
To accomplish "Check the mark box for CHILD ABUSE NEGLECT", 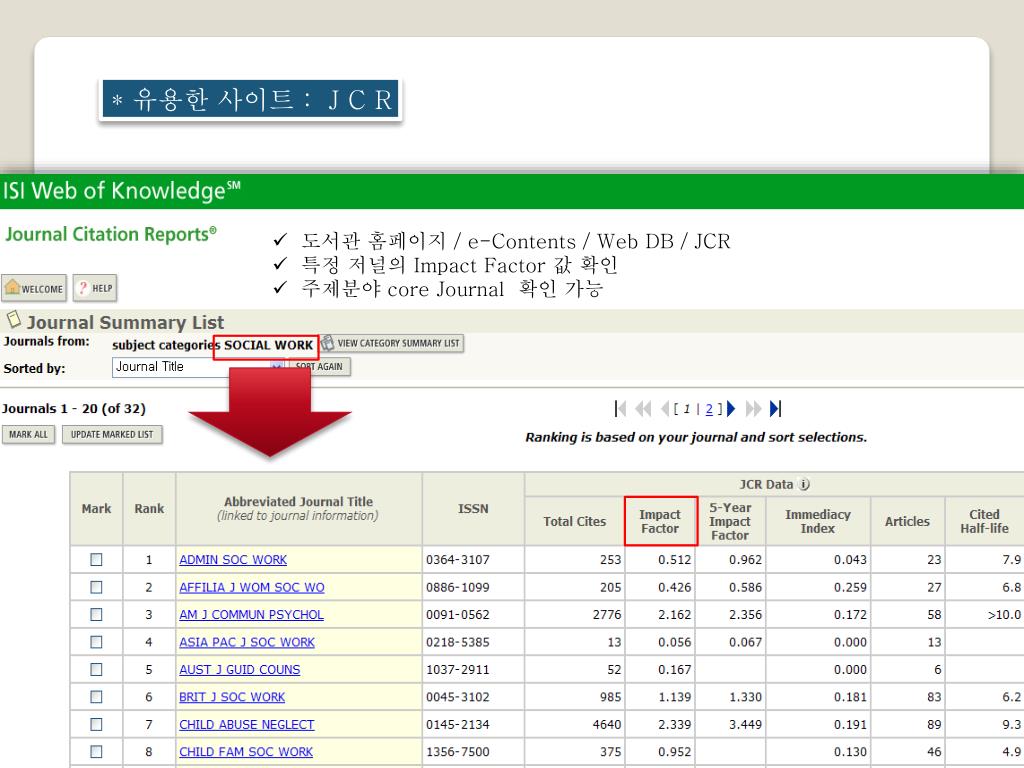I will point(96,724).
